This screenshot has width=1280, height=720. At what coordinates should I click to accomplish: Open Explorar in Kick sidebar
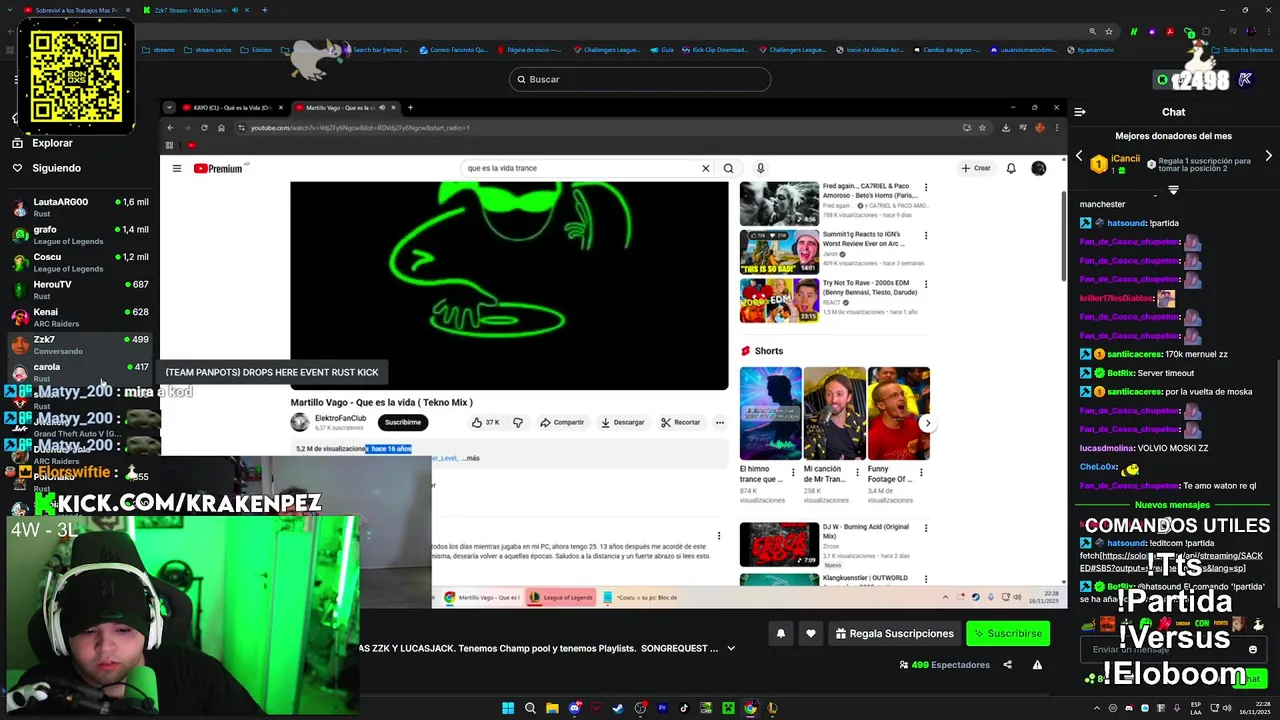point(52,143)
